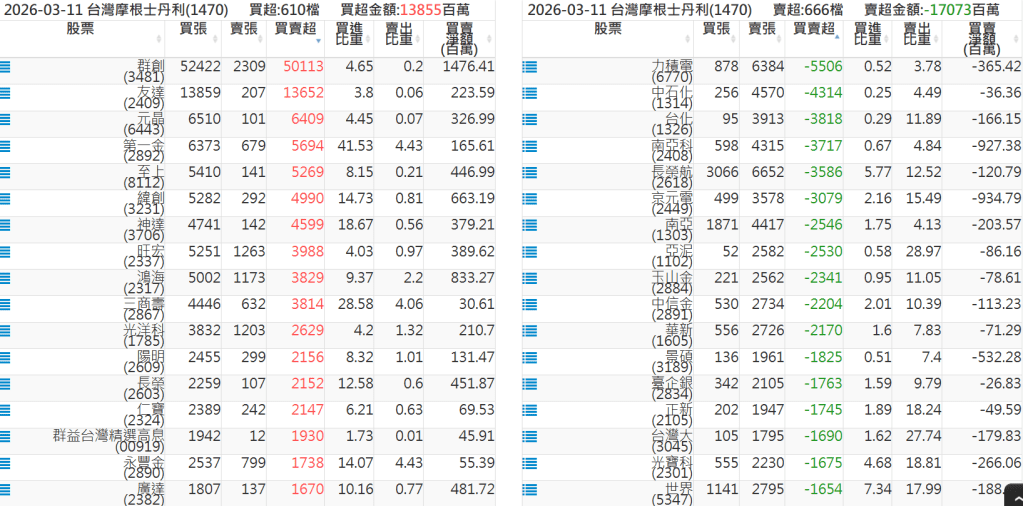Sort buy-side table by 買賣超 column
This screenshot has width=1023, height=506.
point(295,29)
